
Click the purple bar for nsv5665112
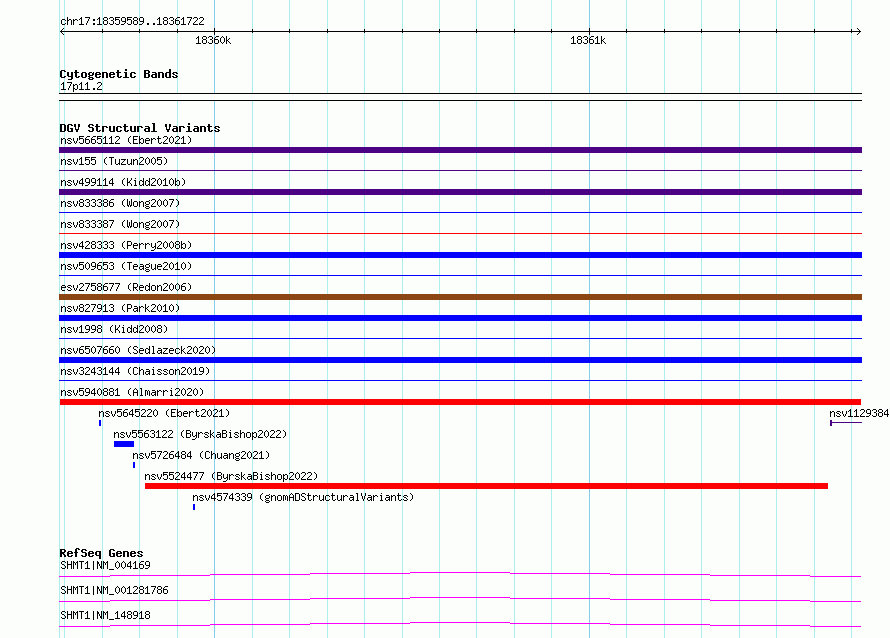[460, 150]
